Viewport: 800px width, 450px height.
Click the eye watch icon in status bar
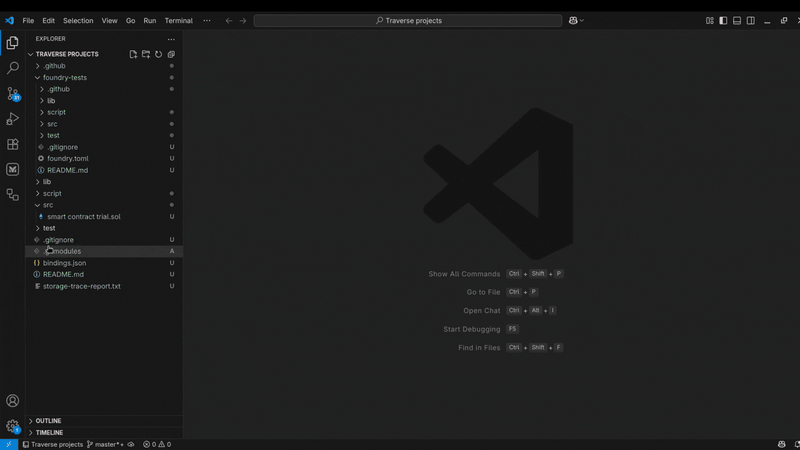click(131, 444)
